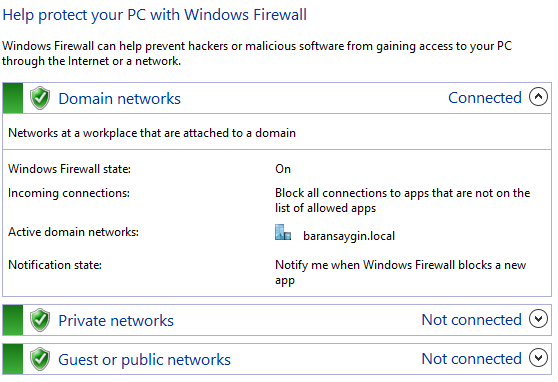This screenshot has height=382, width=558.
Task: Click Not connected status for Private networks
Action: click(x=472, y=319)
